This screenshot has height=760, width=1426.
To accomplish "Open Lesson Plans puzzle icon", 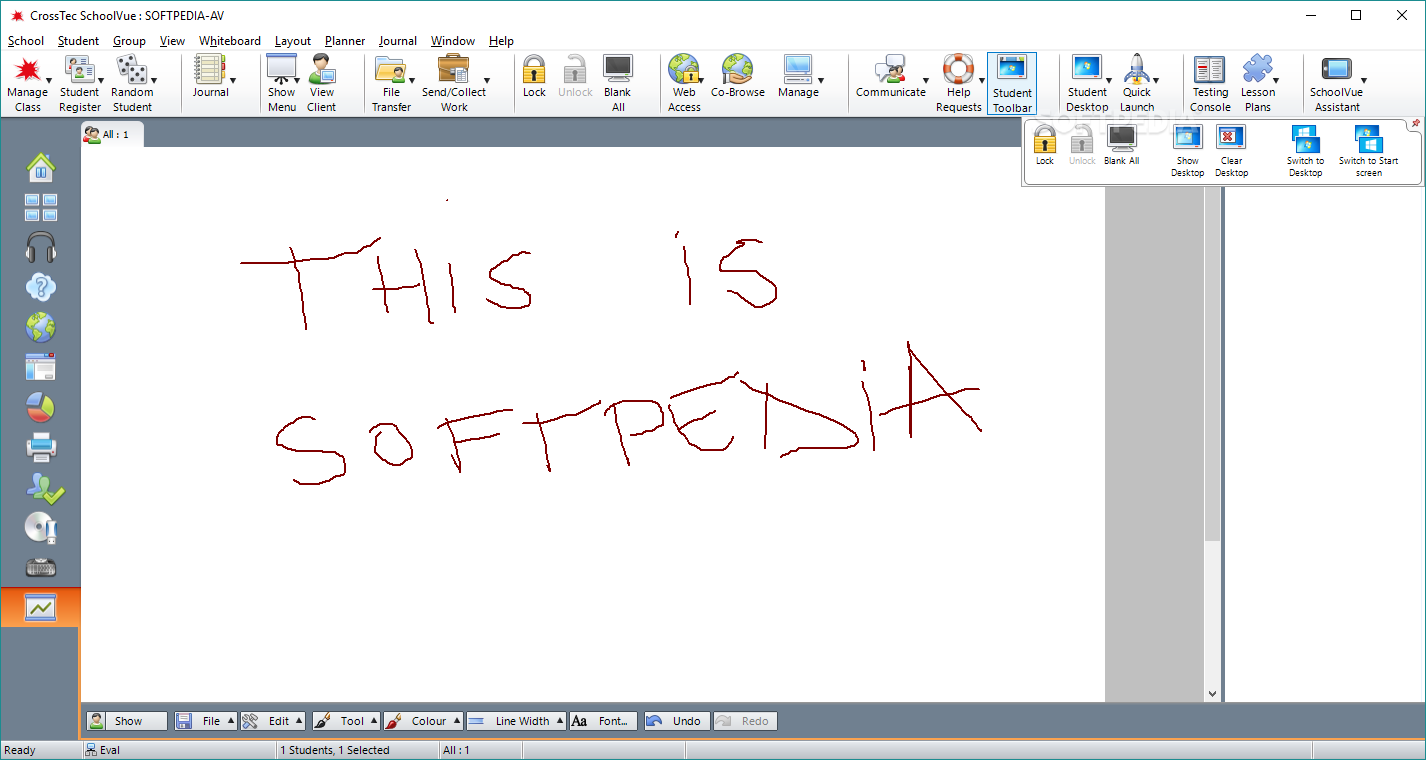I will point(1257,69).
